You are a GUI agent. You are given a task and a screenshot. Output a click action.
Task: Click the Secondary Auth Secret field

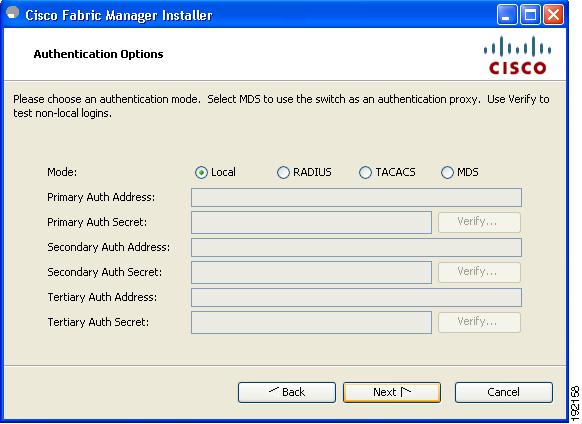311,273
